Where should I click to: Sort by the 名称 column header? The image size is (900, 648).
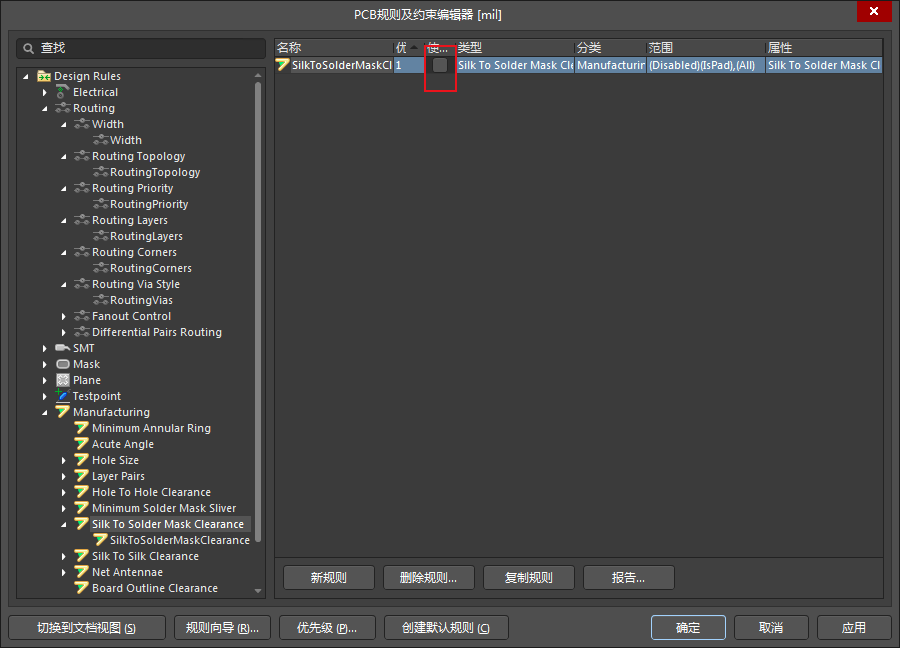pyautogui.click(x=334, y=48)
